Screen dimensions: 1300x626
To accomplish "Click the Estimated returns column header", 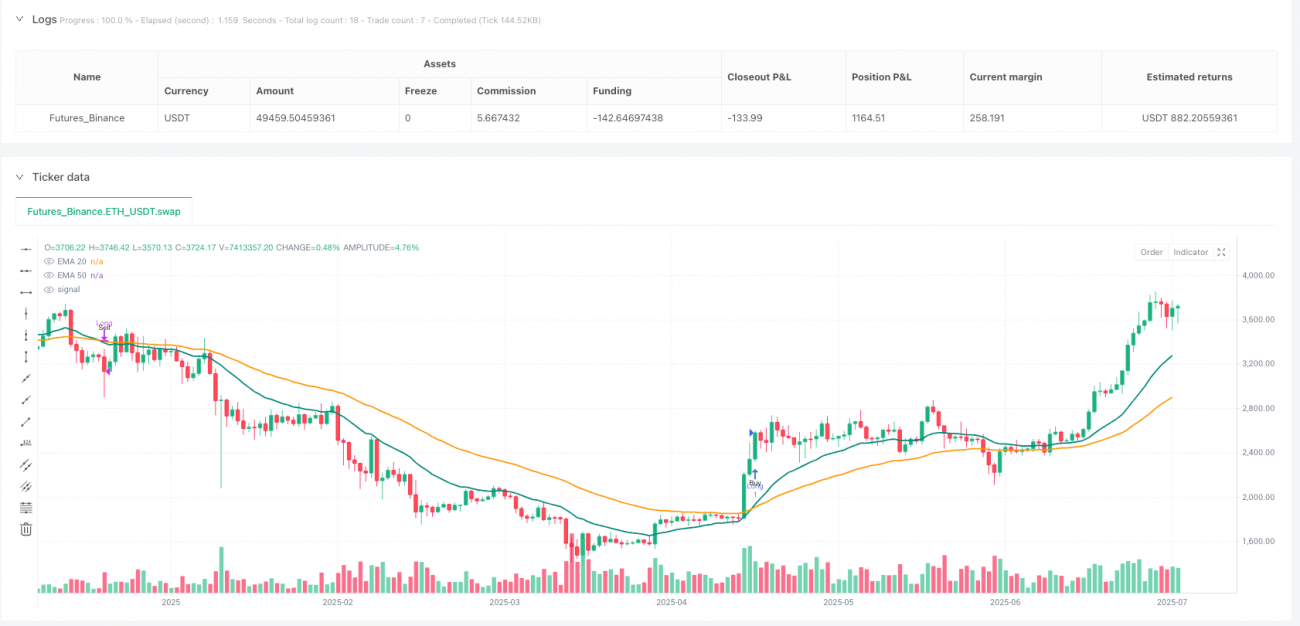I will 1189,77.
